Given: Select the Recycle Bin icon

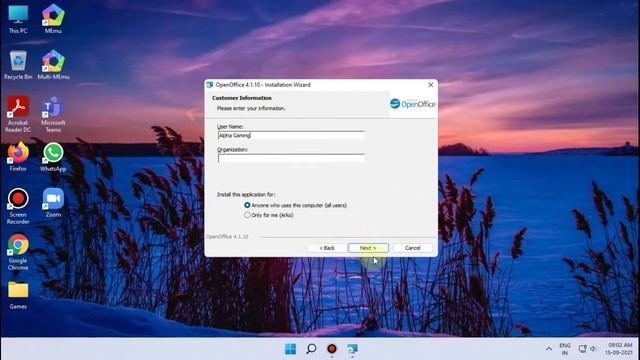Looking at the screenshot, I should [x=18, y=64].
